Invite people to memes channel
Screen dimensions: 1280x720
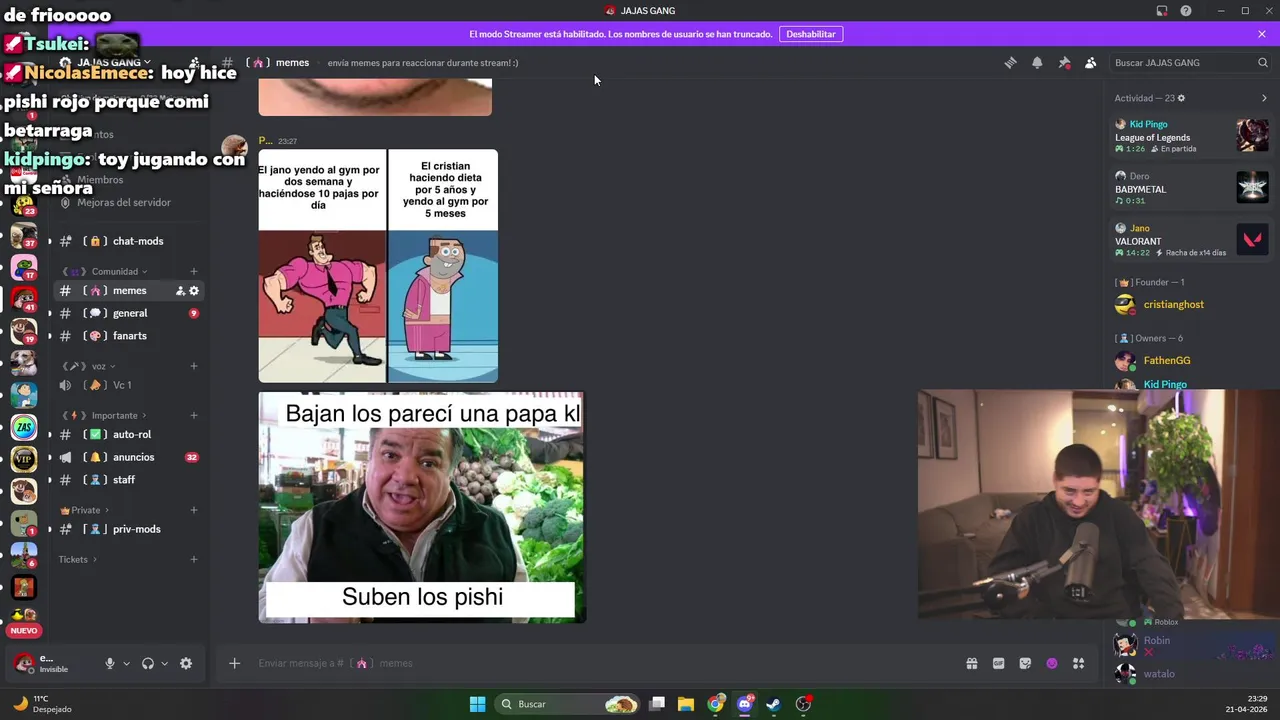(180, 291)
